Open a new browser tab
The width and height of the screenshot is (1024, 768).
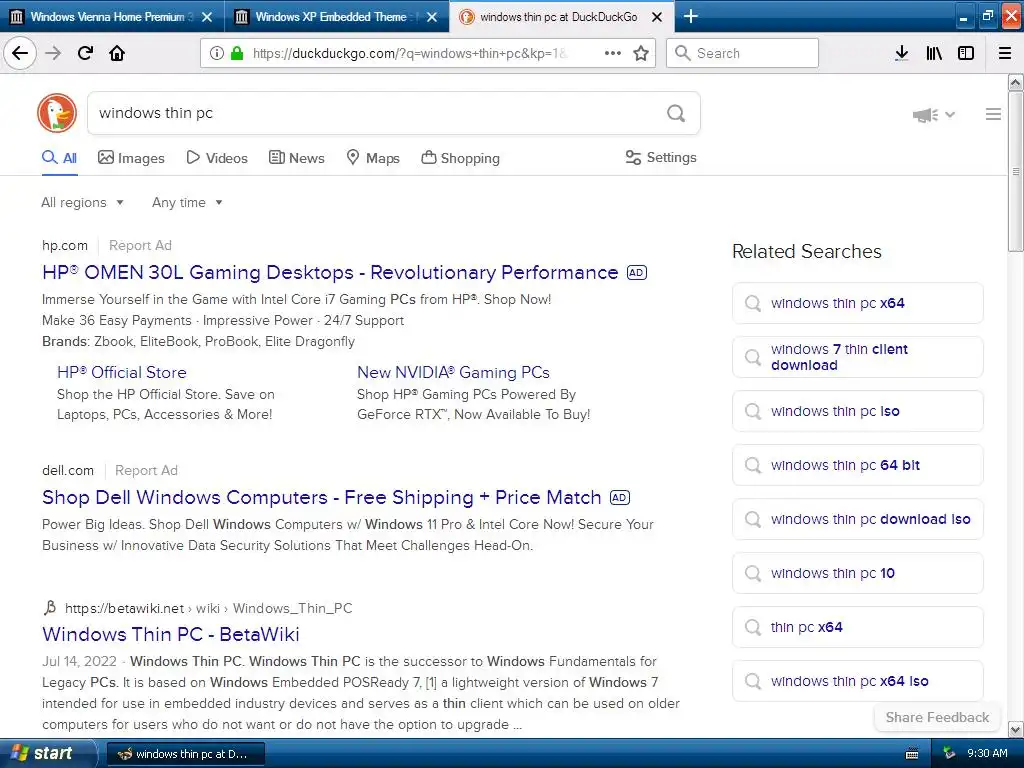point(690,16)
